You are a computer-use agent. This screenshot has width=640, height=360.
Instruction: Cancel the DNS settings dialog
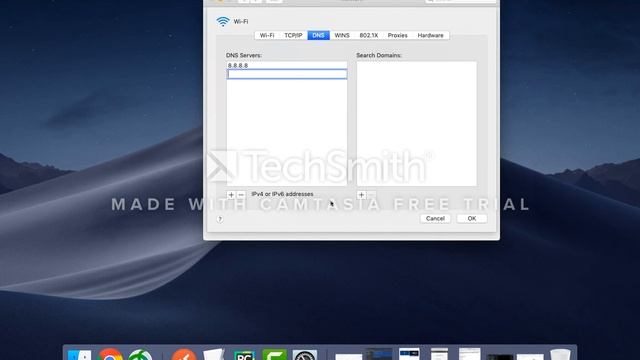click(x=435, y=219)
